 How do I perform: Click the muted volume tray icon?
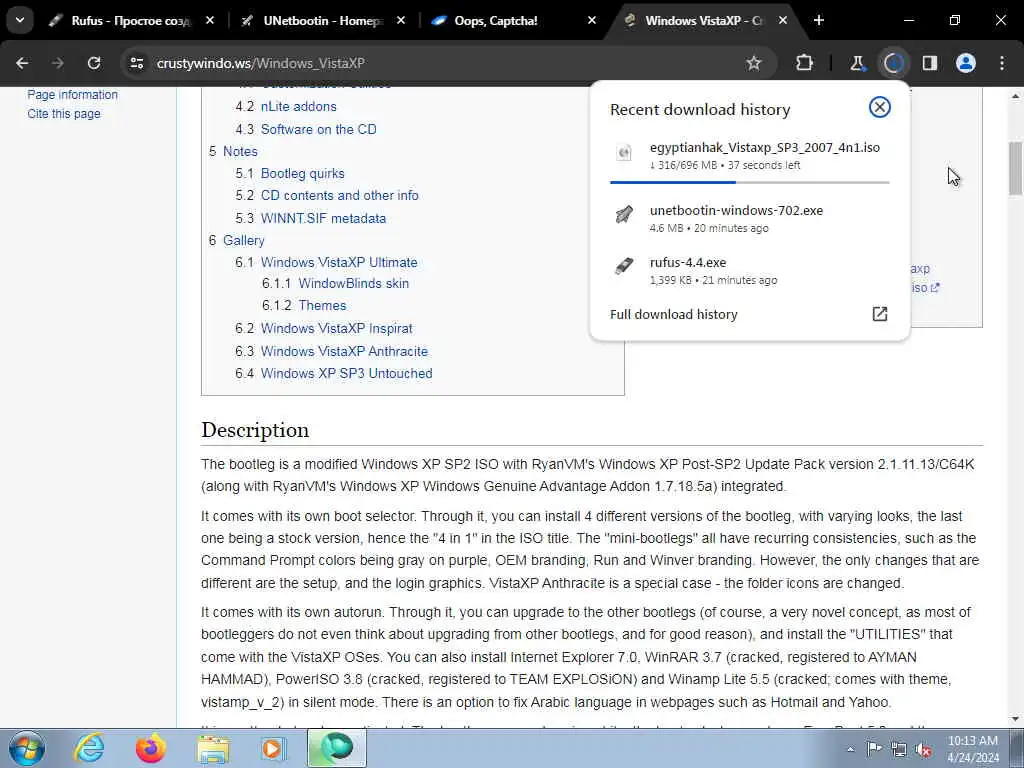(923, 750)
